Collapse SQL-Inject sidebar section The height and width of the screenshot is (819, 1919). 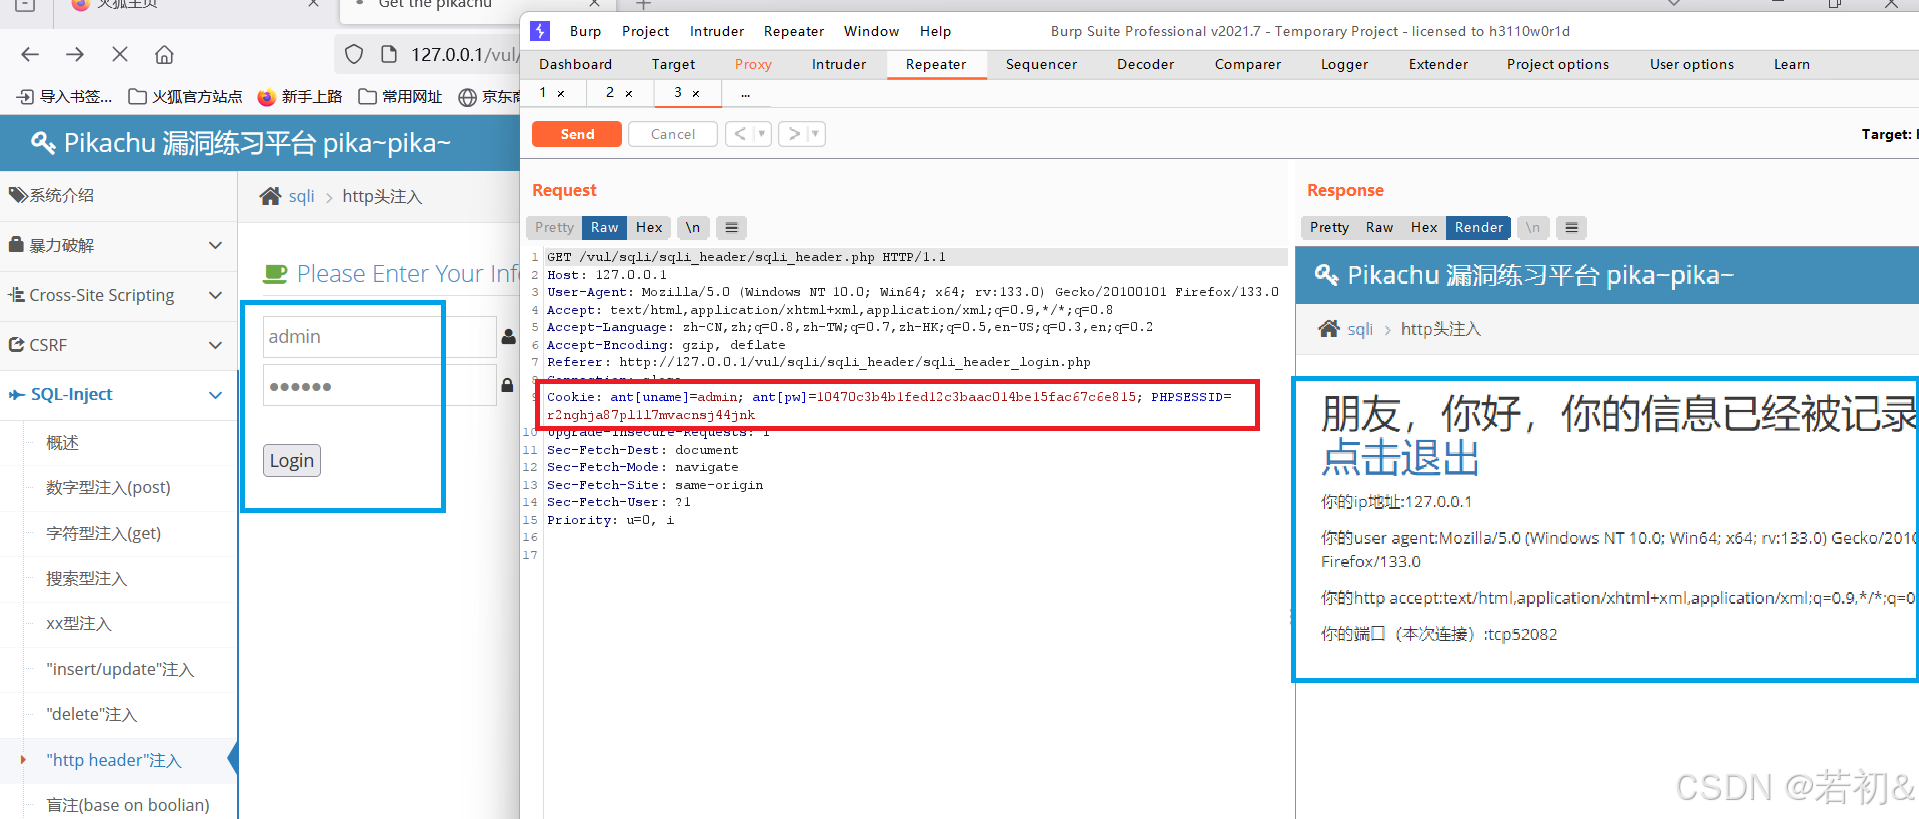pyautogui.click(x=118, y=394)
